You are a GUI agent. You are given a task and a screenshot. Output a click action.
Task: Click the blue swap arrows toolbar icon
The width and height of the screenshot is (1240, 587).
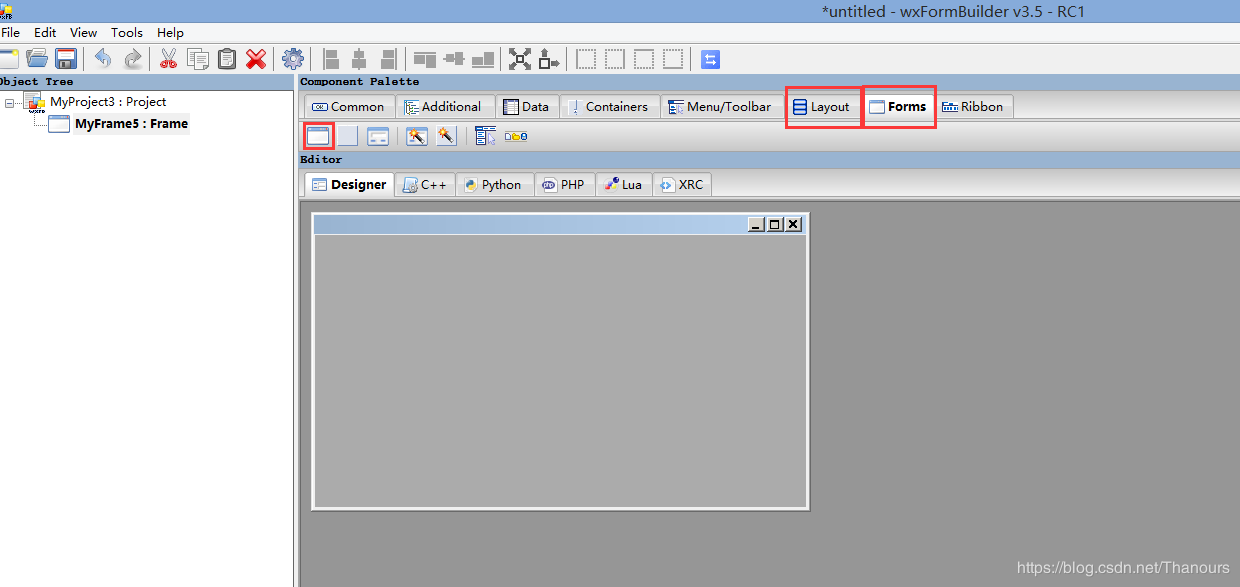[x=710, y=59]
